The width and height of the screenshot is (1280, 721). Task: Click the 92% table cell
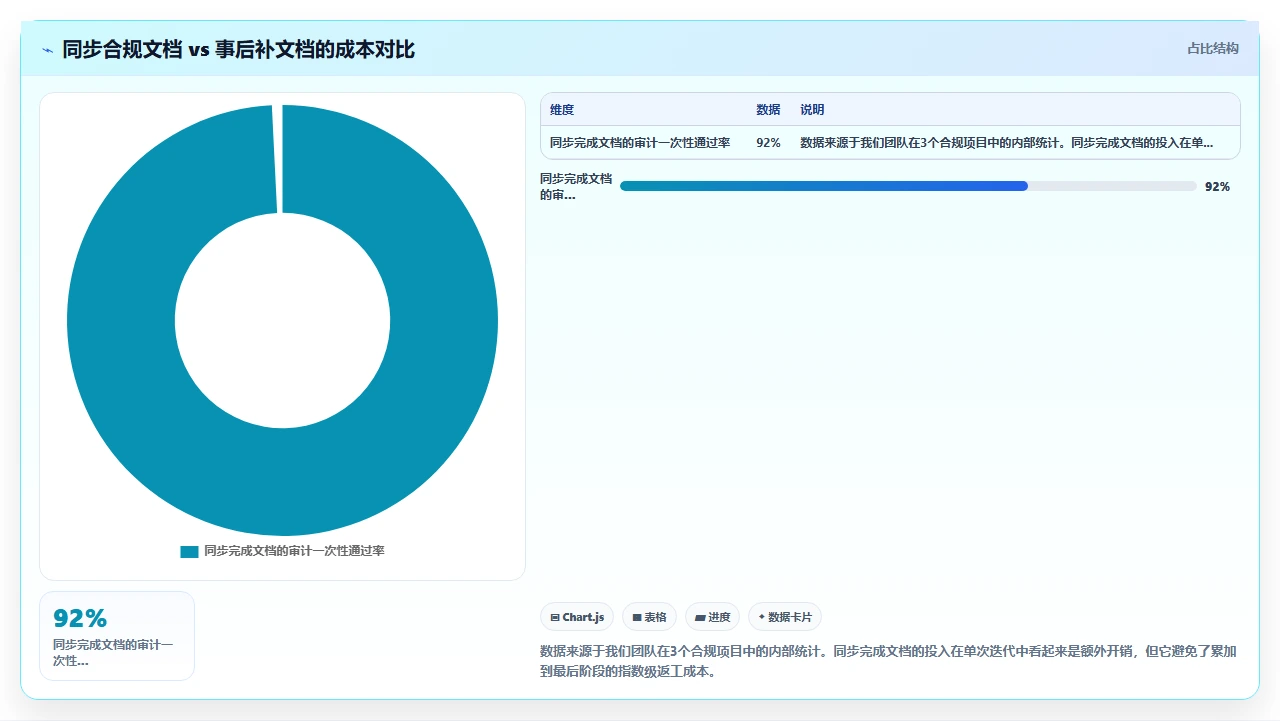[768, 143]
